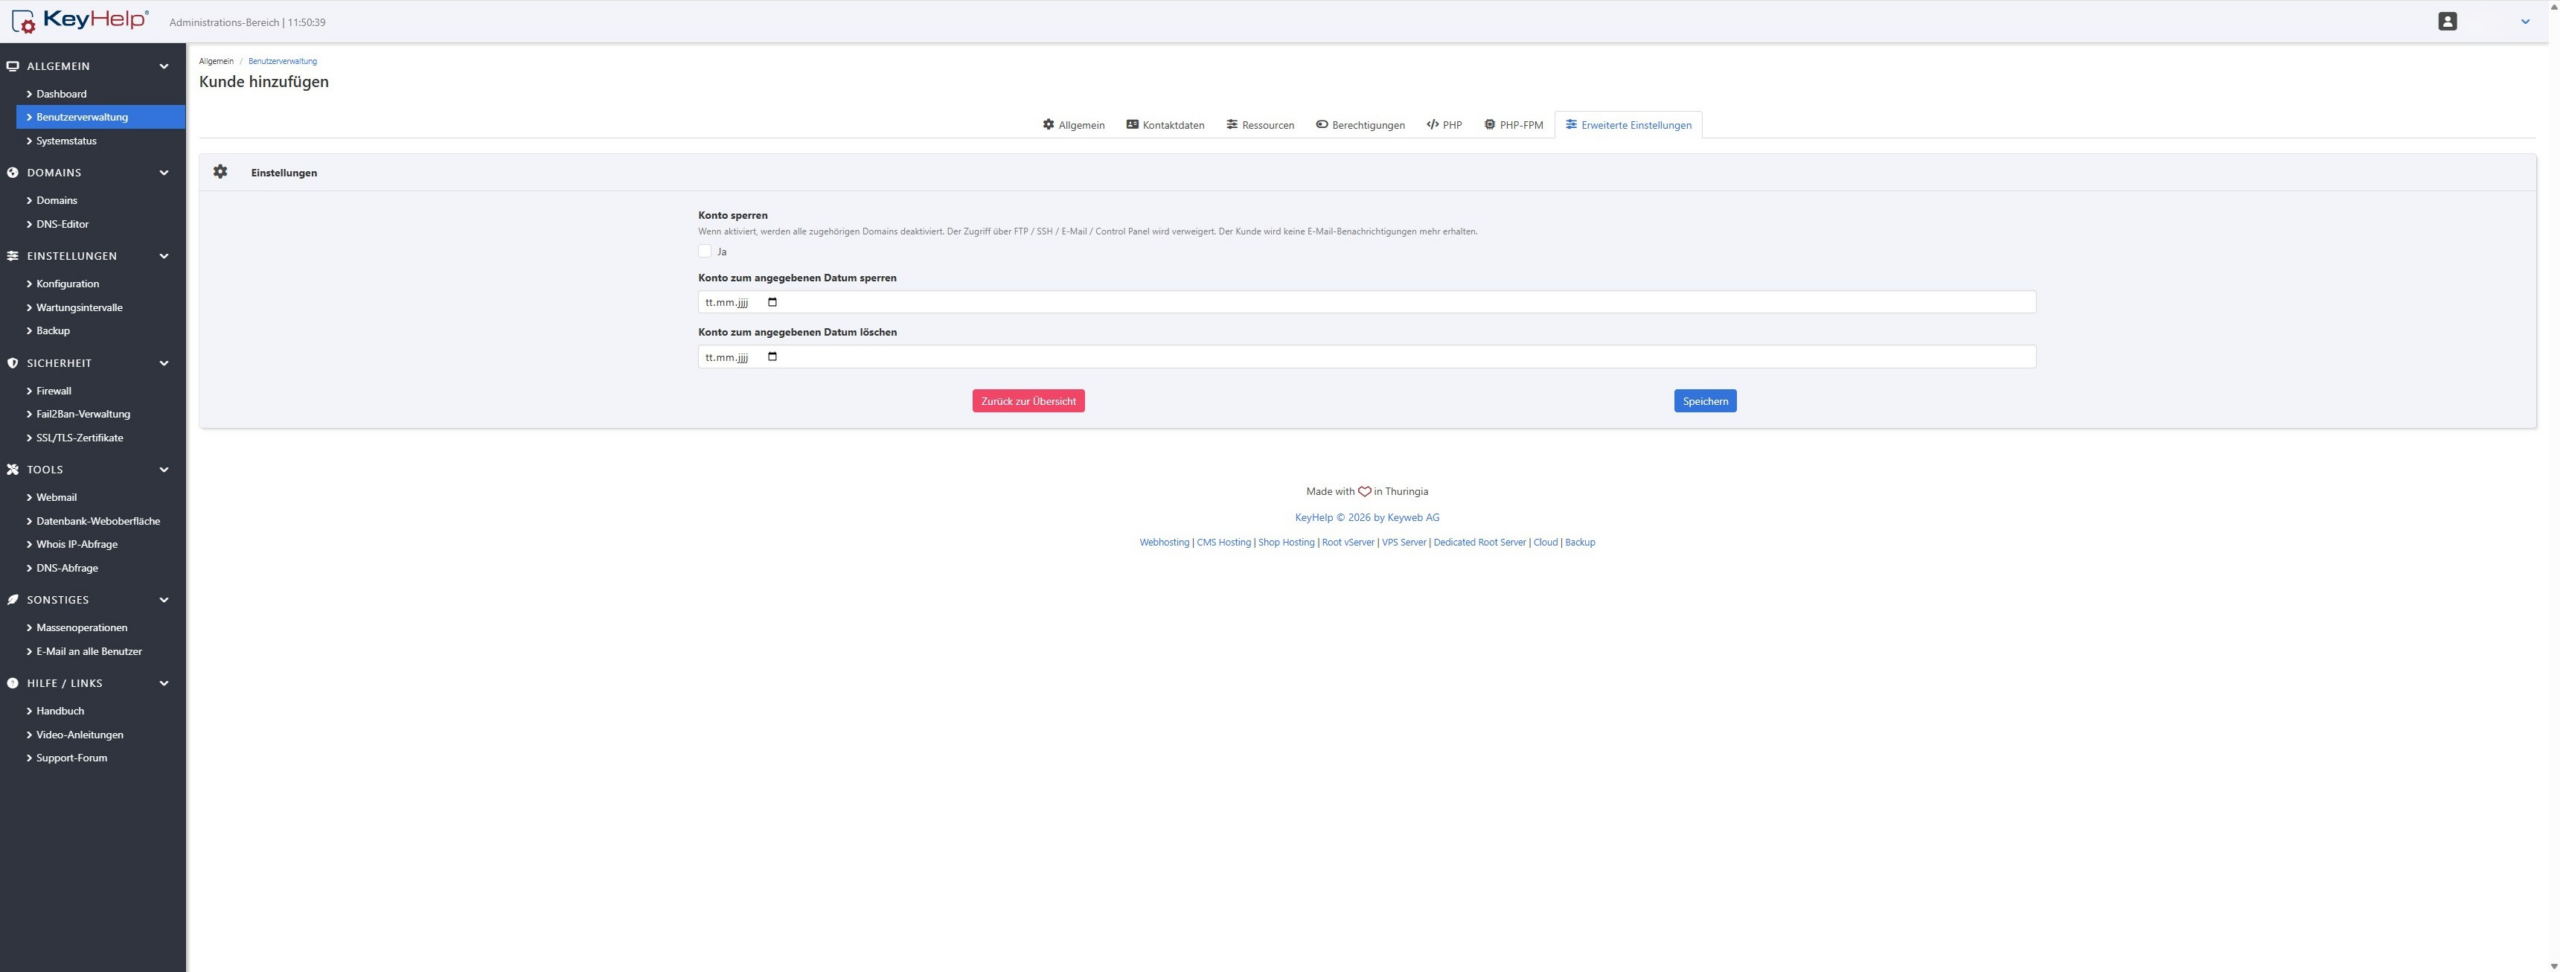
Task: Open calendar picker for Datum löschen
Action: point(772,357)
